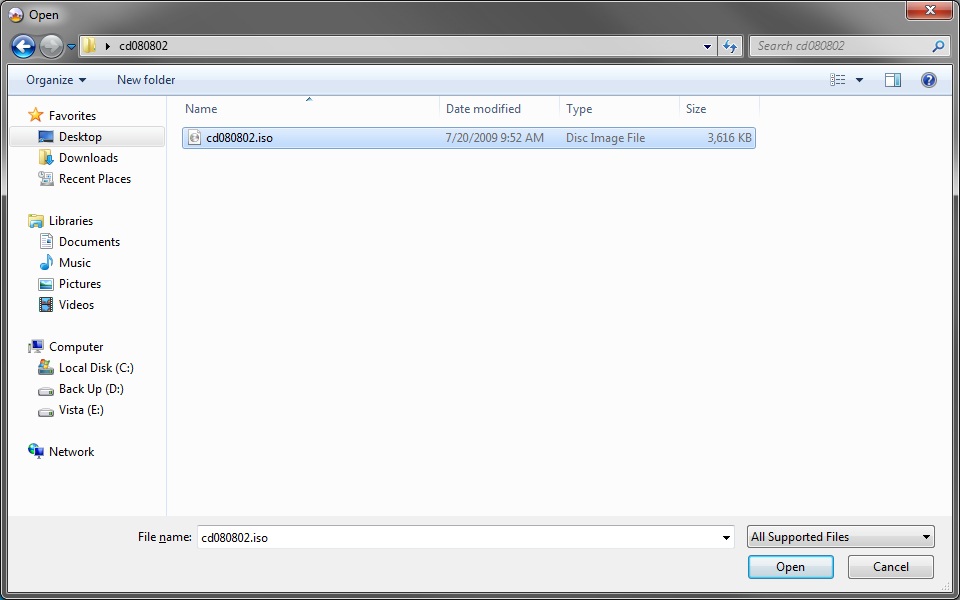Expand the All Supported Files dropdown
The height and width of the screenshot is (600, 960).
840,537
